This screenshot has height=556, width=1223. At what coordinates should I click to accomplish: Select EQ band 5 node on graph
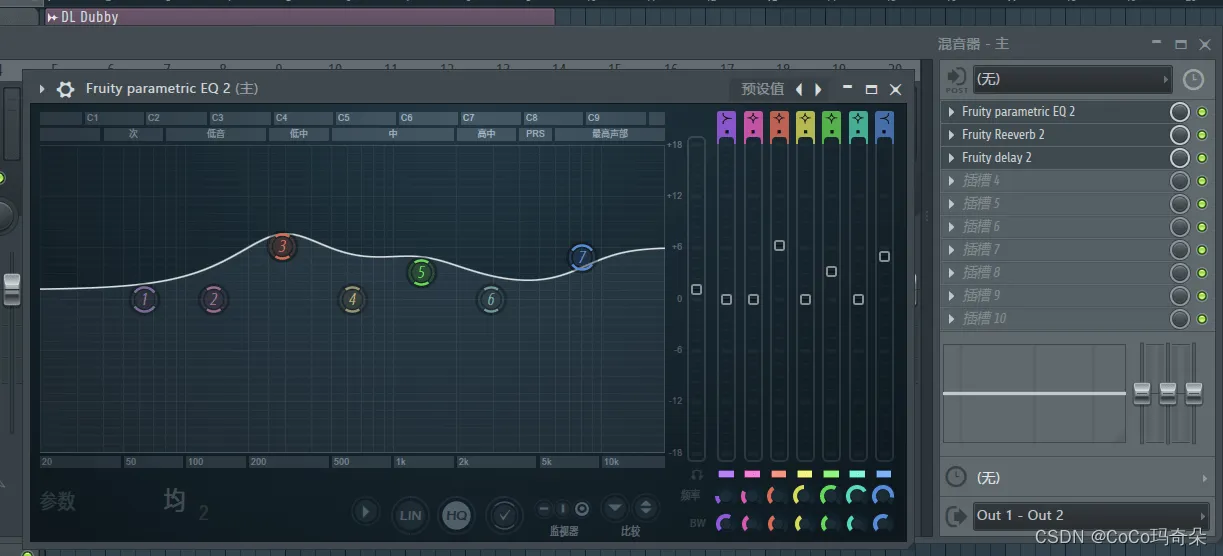(421, 272)
